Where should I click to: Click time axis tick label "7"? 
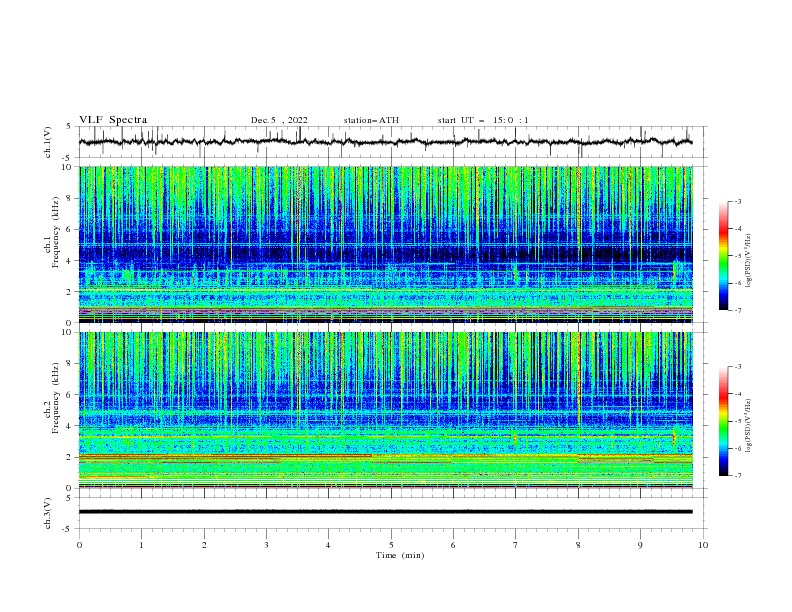516,545
